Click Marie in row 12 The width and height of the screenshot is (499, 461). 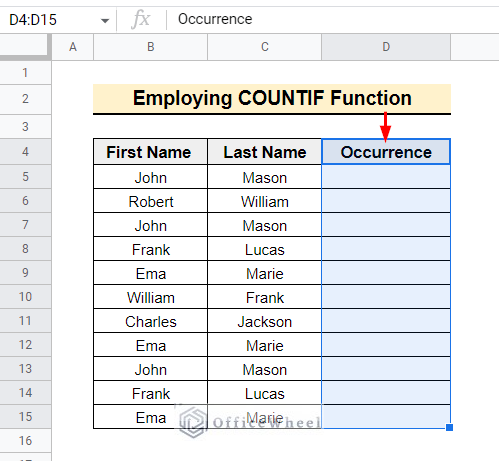pyautogui.click(x=264, y=345)
